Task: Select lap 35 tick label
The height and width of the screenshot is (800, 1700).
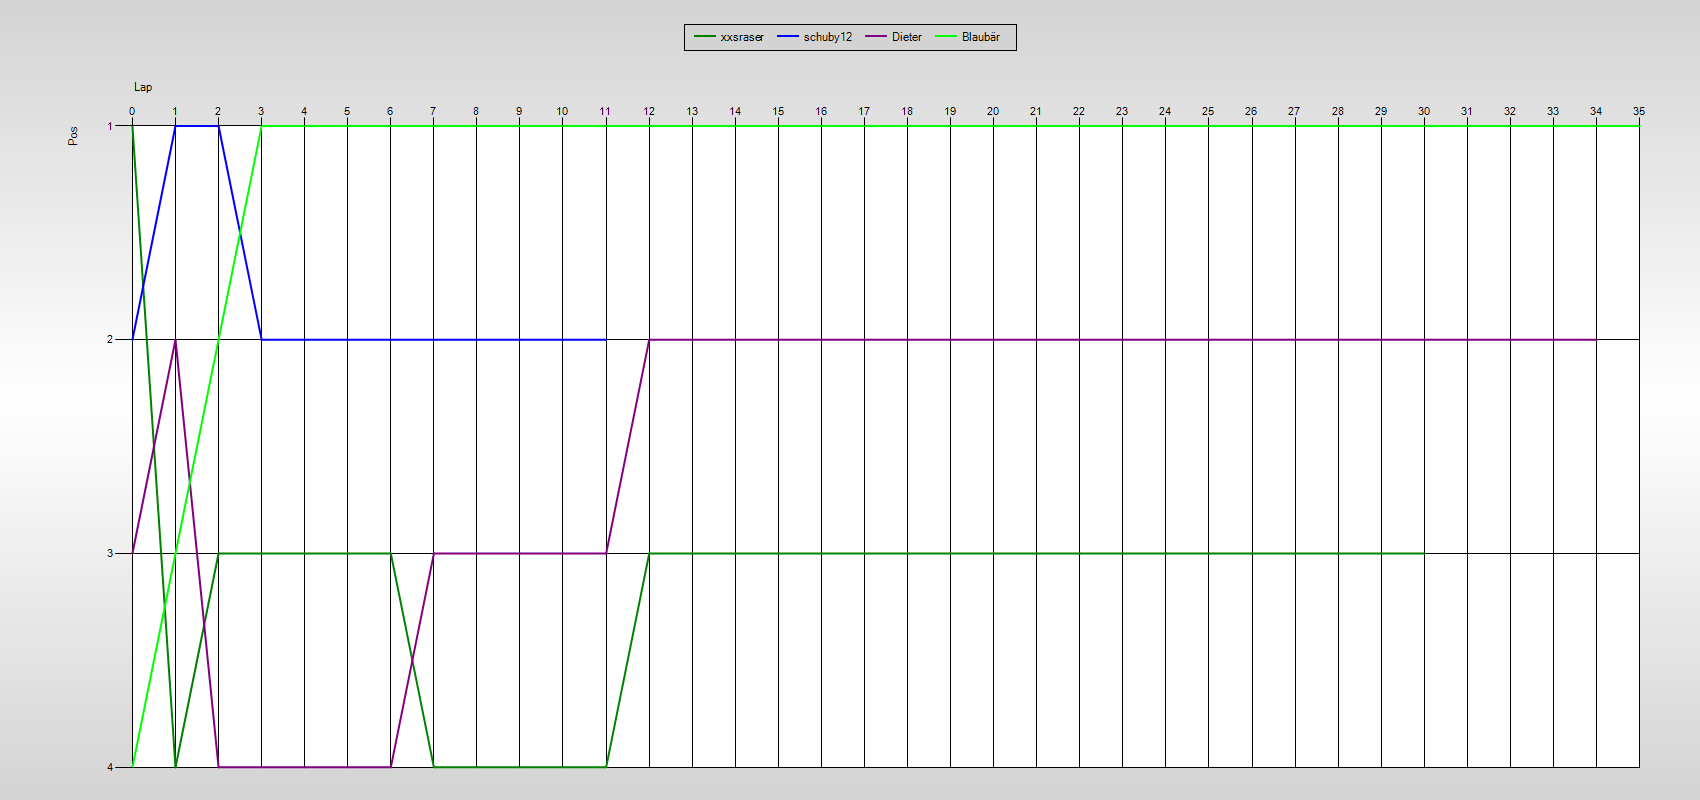Action: coord(1639,111)
